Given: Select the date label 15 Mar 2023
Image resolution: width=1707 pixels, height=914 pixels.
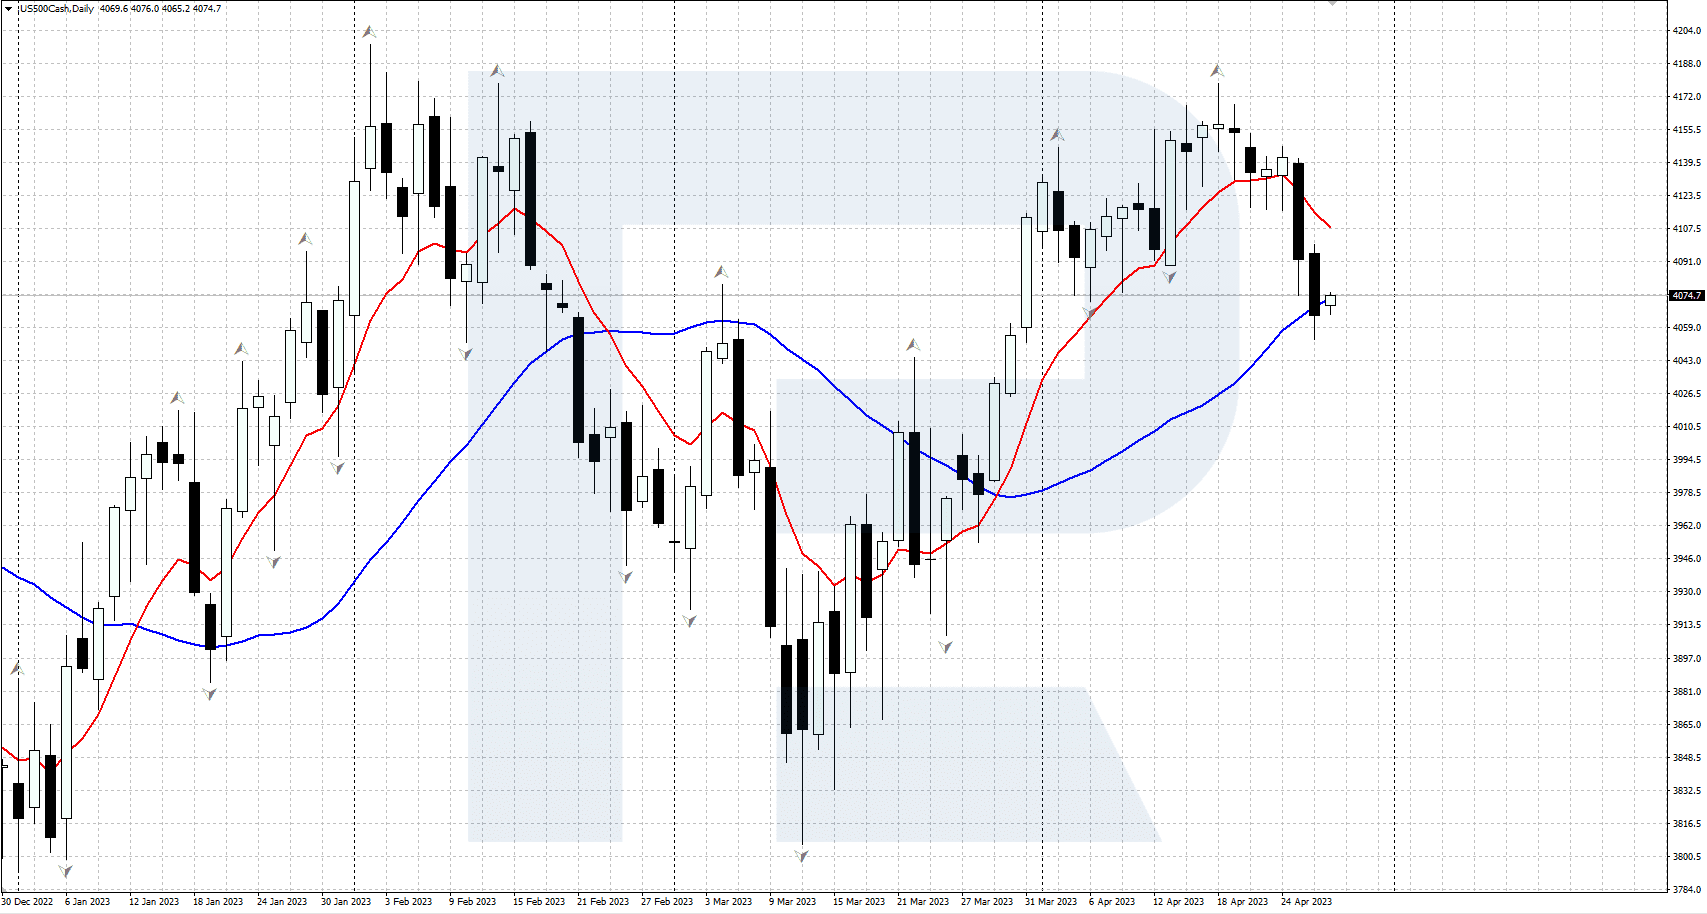Looking at the screenshot, I should click(859, 901).
